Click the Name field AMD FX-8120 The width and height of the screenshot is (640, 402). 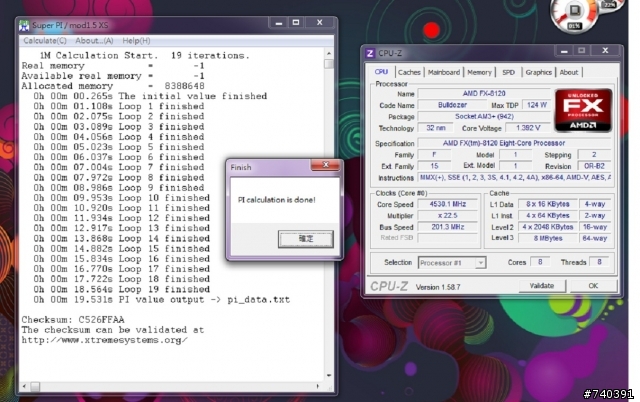[484, 93]
